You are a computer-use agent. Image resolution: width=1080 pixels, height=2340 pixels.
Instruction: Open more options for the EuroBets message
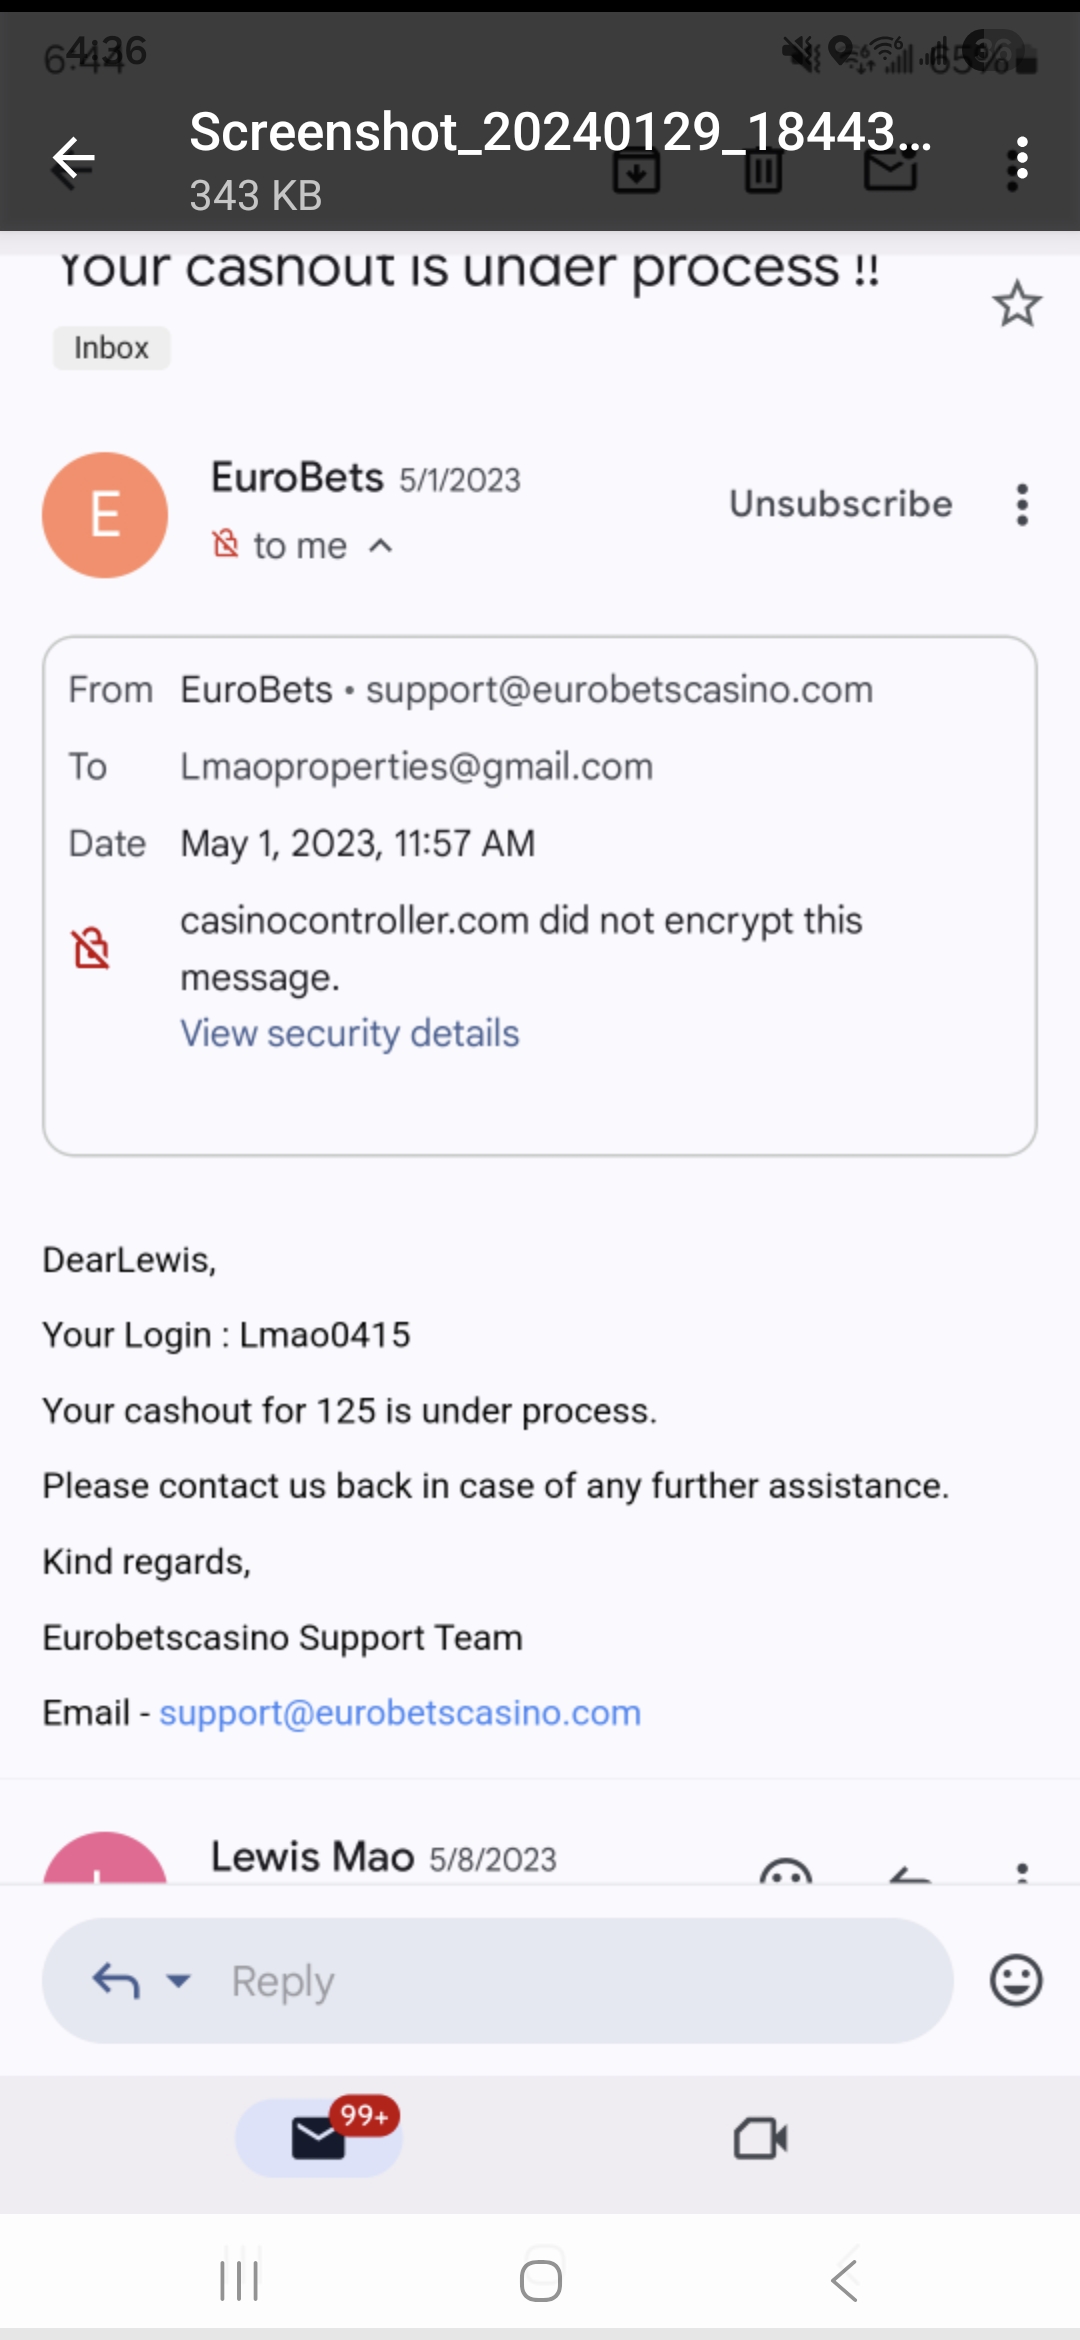(x=1022, y=505)
